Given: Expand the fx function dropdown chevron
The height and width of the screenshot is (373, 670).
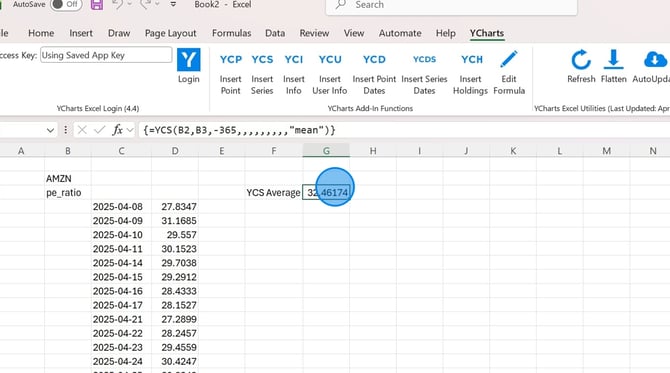Looking at the screenshot, I should click(x=130, y=130).
